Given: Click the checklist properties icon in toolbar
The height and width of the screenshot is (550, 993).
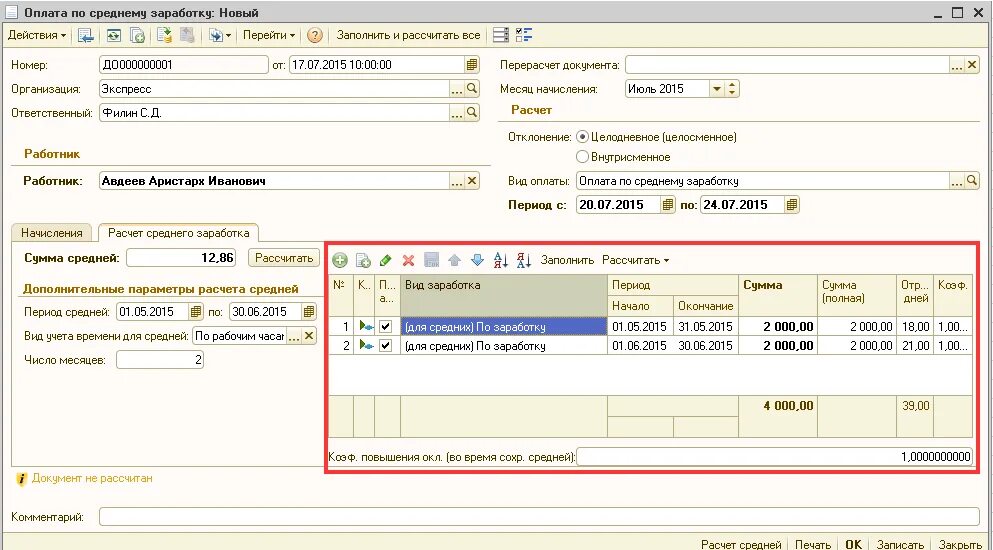Looking at the screenshot, I should [524, 35].
